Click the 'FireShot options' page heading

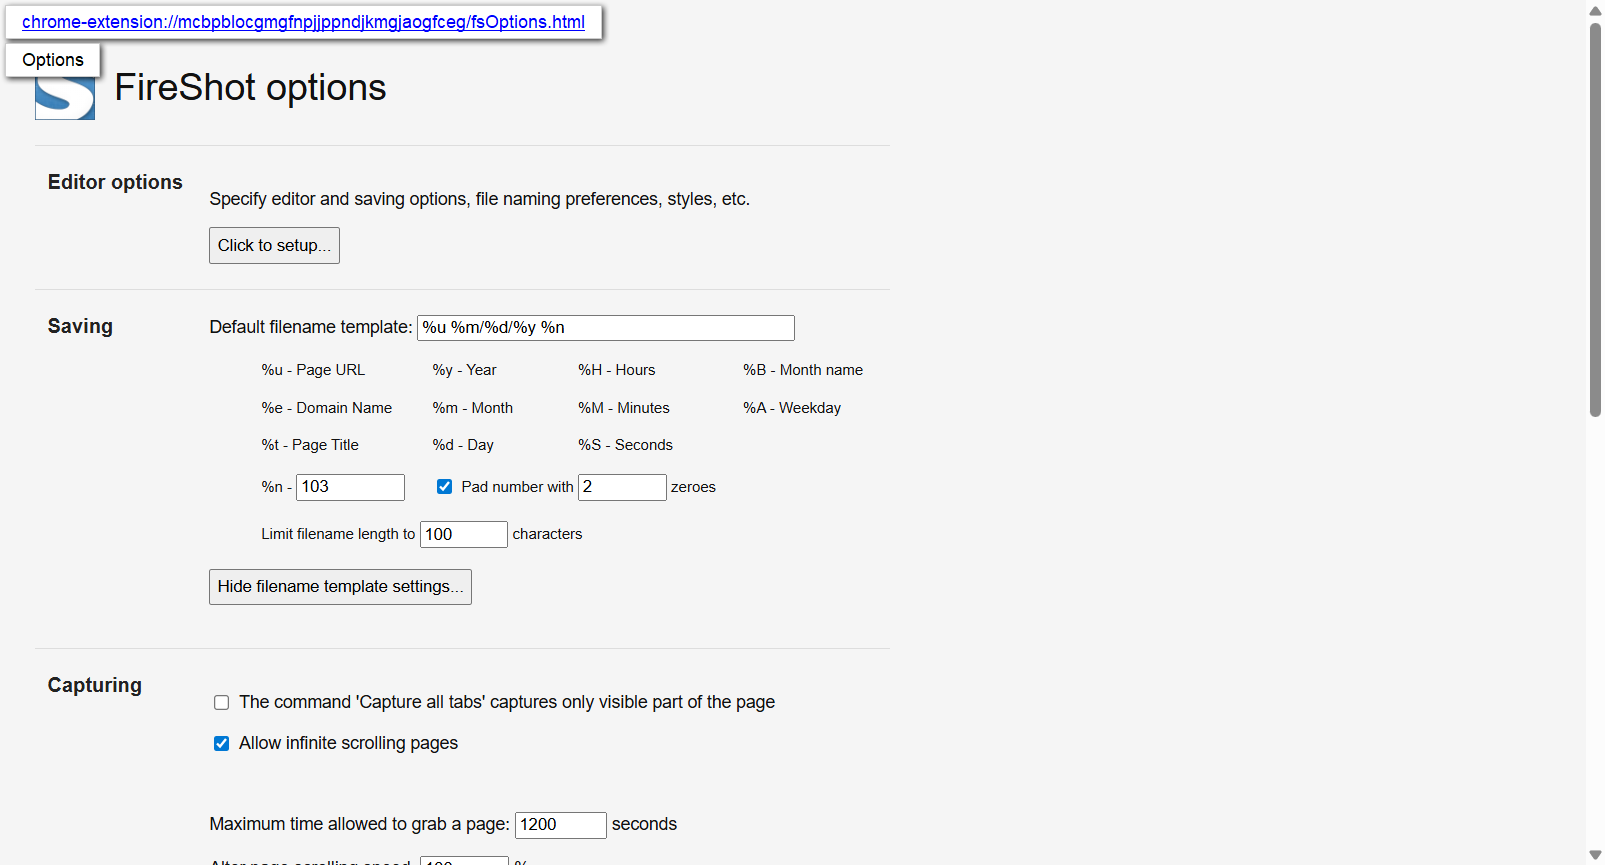point(250,88)
